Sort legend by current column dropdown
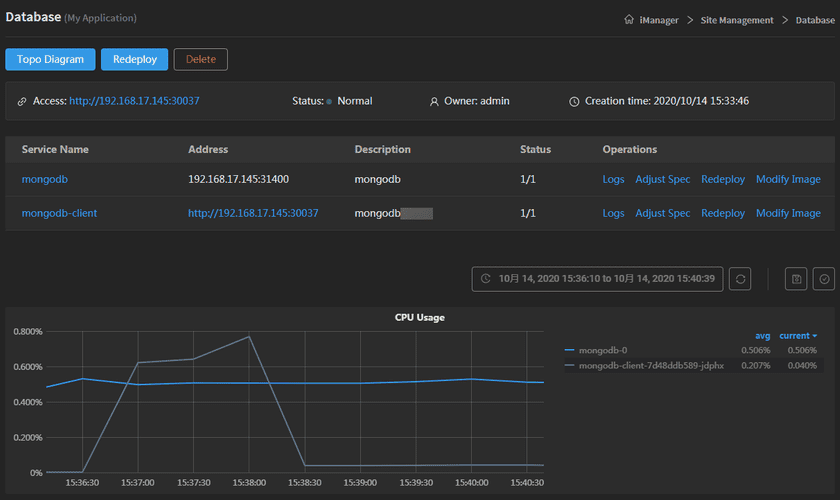The image size is (840, 500). [798, 336]
